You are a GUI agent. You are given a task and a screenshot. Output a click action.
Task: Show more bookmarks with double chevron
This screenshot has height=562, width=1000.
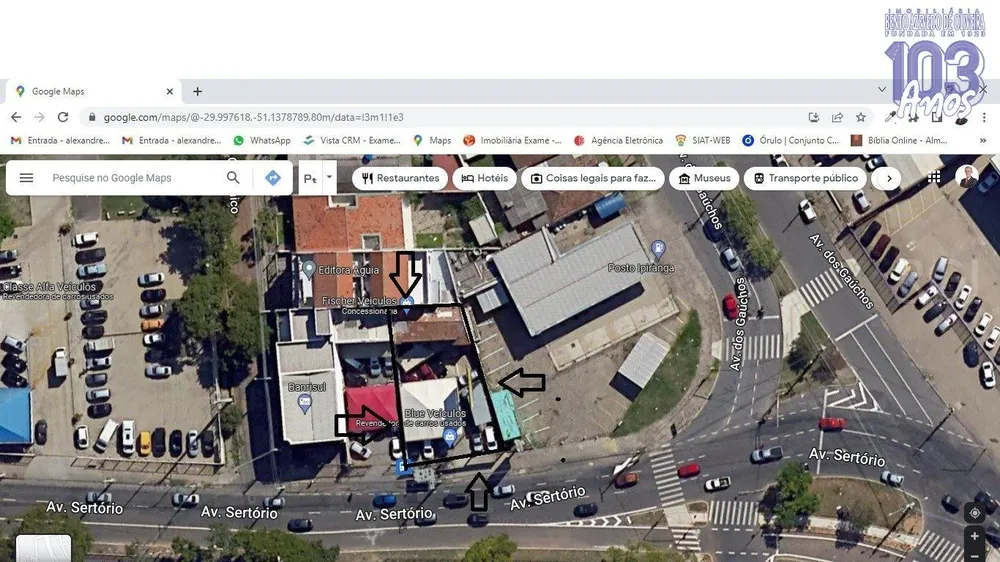pos(983,140)
